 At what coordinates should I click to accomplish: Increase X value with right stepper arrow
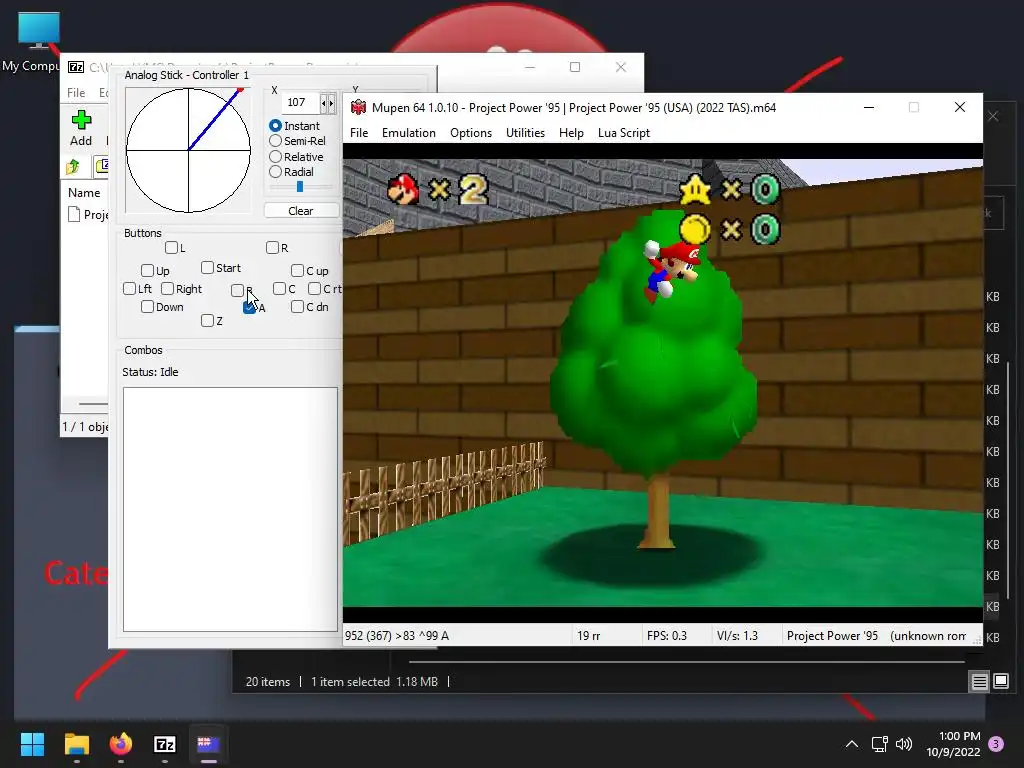click(x=332, y=103)
